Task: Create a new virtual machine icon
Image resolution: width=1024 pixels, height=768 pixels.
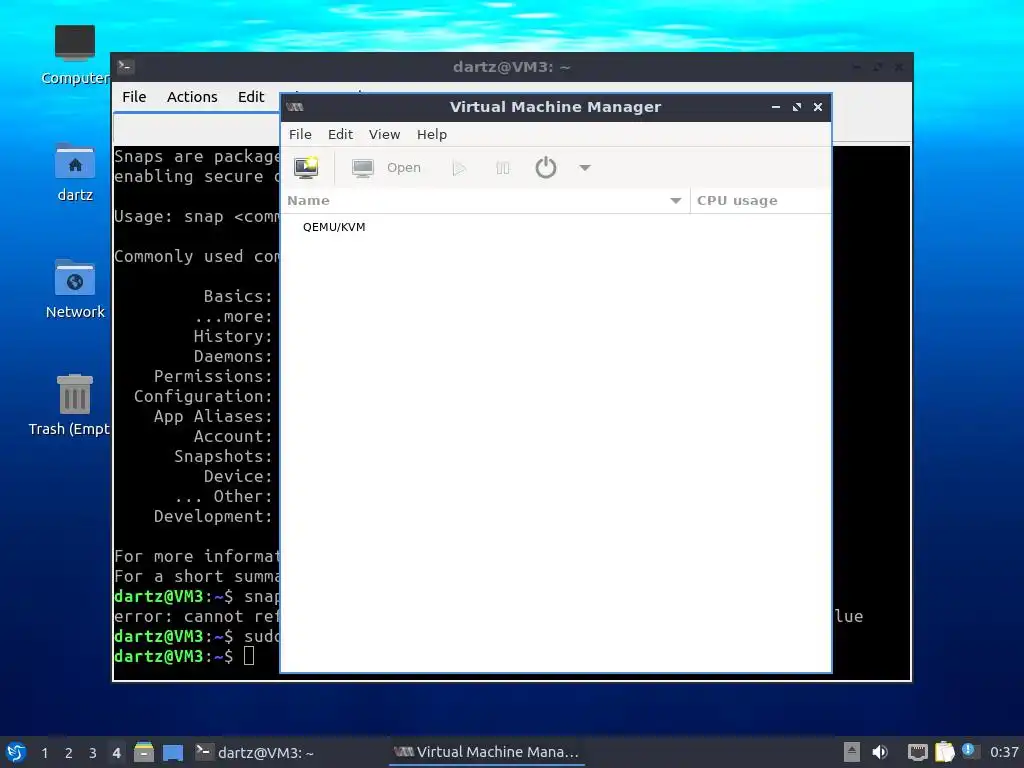Action: (x=306, y=168)
